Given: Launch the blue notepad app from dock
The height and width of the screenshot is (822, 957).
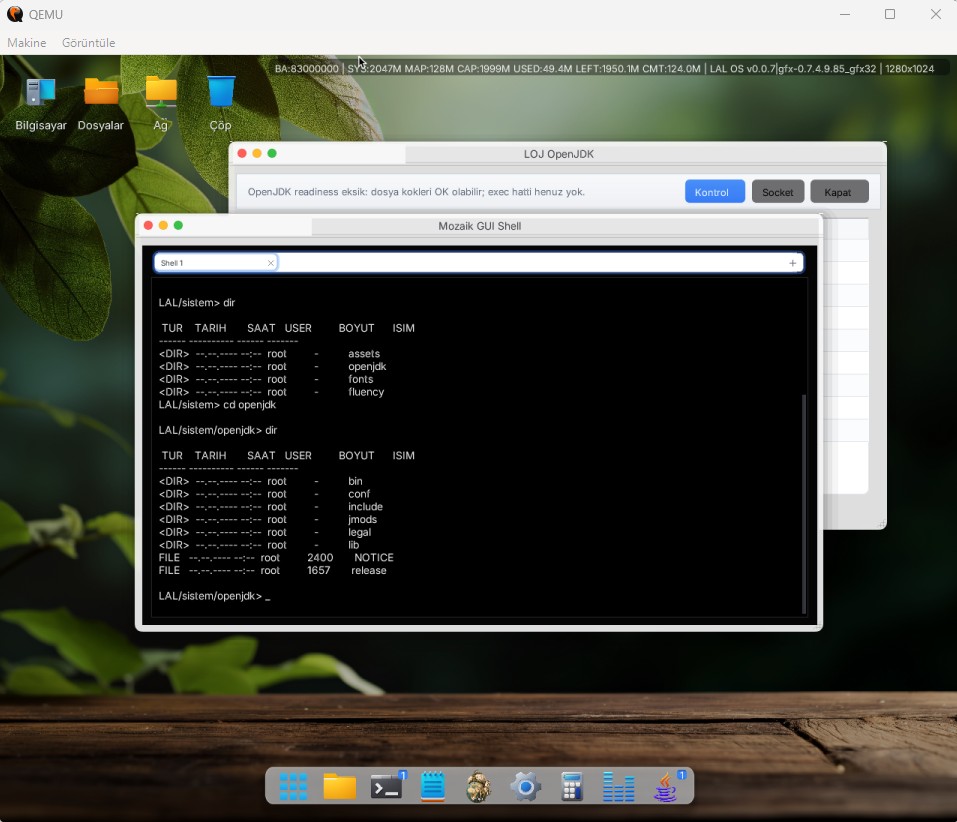Looking at the screenshot, I should 433,786.
